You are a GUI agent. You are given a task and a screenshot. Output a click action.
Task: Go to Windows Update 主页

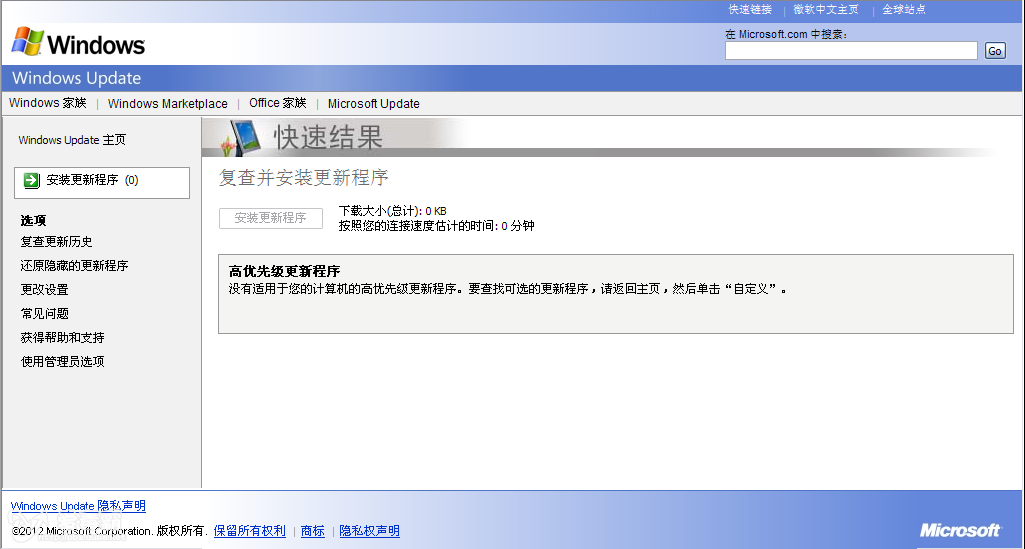(x=72, y=140)
